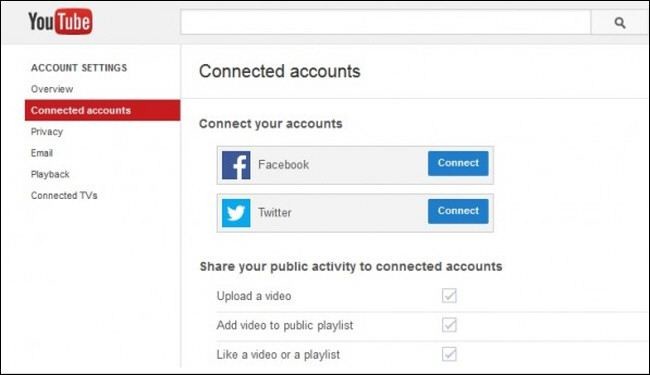Focus the YouTube search field
650x375 pixels.
coord(386,23)
